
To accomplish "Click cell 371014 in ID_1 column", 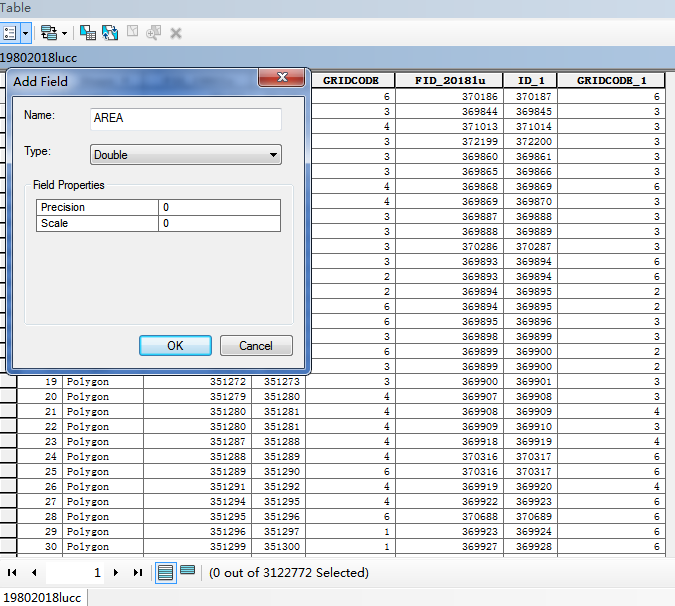I will (x=530, y=127).
